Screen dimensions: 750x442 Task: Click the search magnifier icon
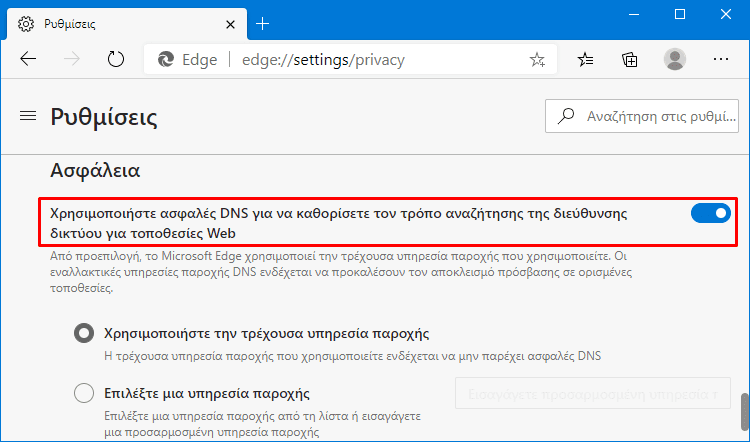tap(566, 116)
